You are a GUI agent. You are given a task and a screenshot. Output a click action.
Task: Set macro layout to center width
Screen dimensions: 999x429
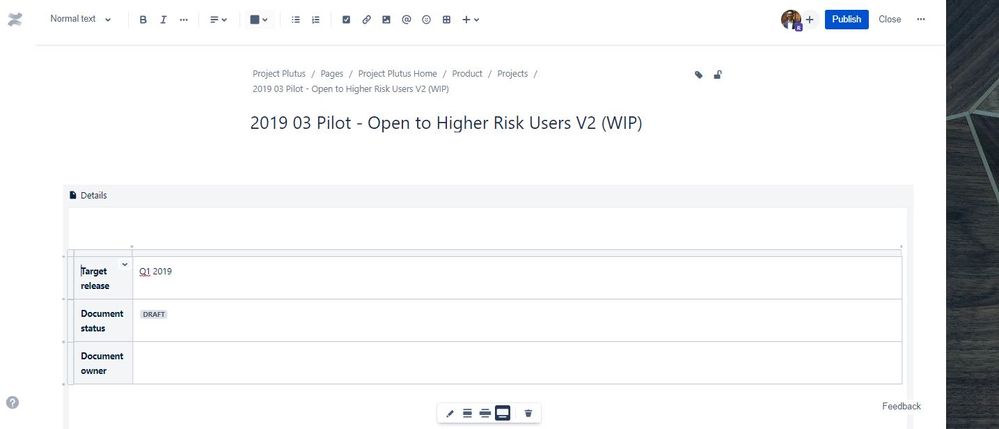(467, 414)
